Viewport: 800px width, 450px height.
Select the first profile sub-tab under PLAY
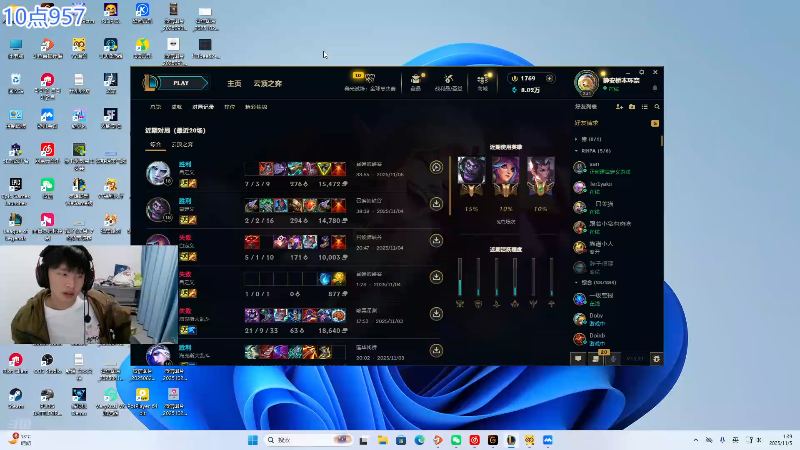[156, 107]
